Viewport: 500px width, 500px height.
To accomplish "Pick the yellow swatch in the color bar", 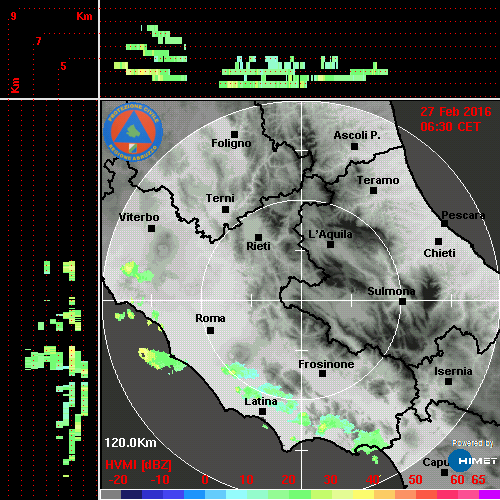I will click(364, 494).
